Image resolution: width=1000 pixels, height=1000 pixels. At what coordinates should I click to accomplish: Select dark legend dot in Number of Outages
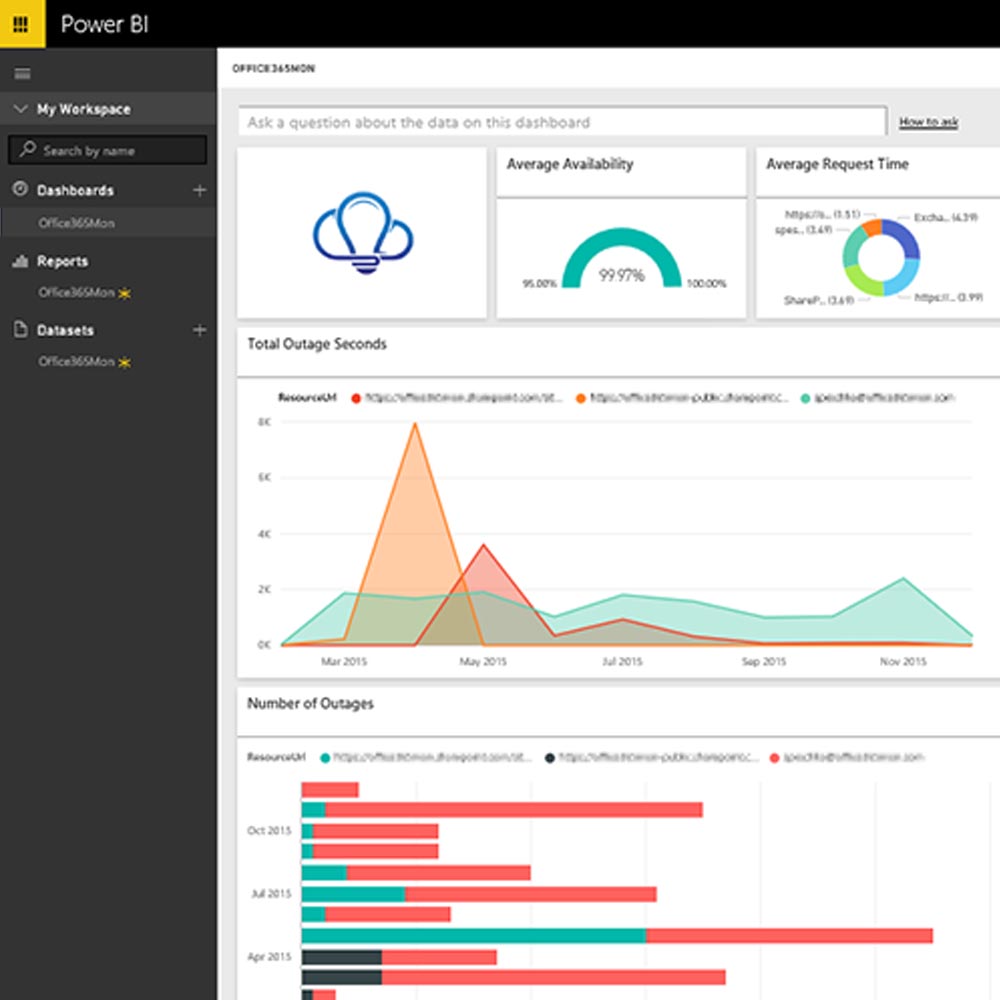pos(550,758)
